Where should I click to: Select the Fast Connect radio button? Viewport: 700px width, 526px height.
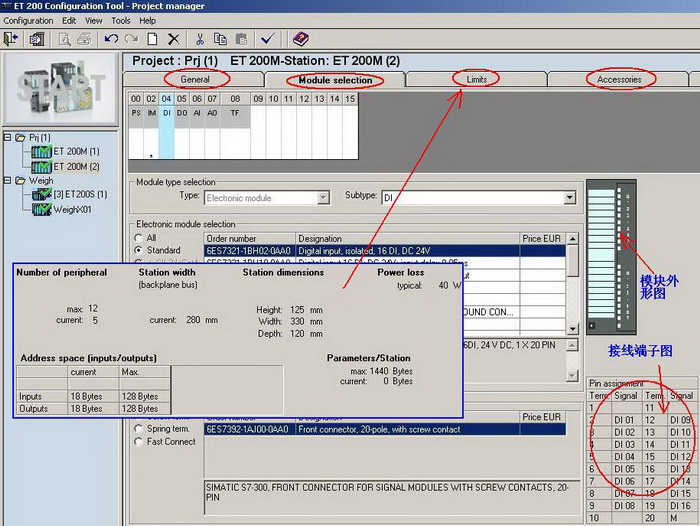click(139, 441)
